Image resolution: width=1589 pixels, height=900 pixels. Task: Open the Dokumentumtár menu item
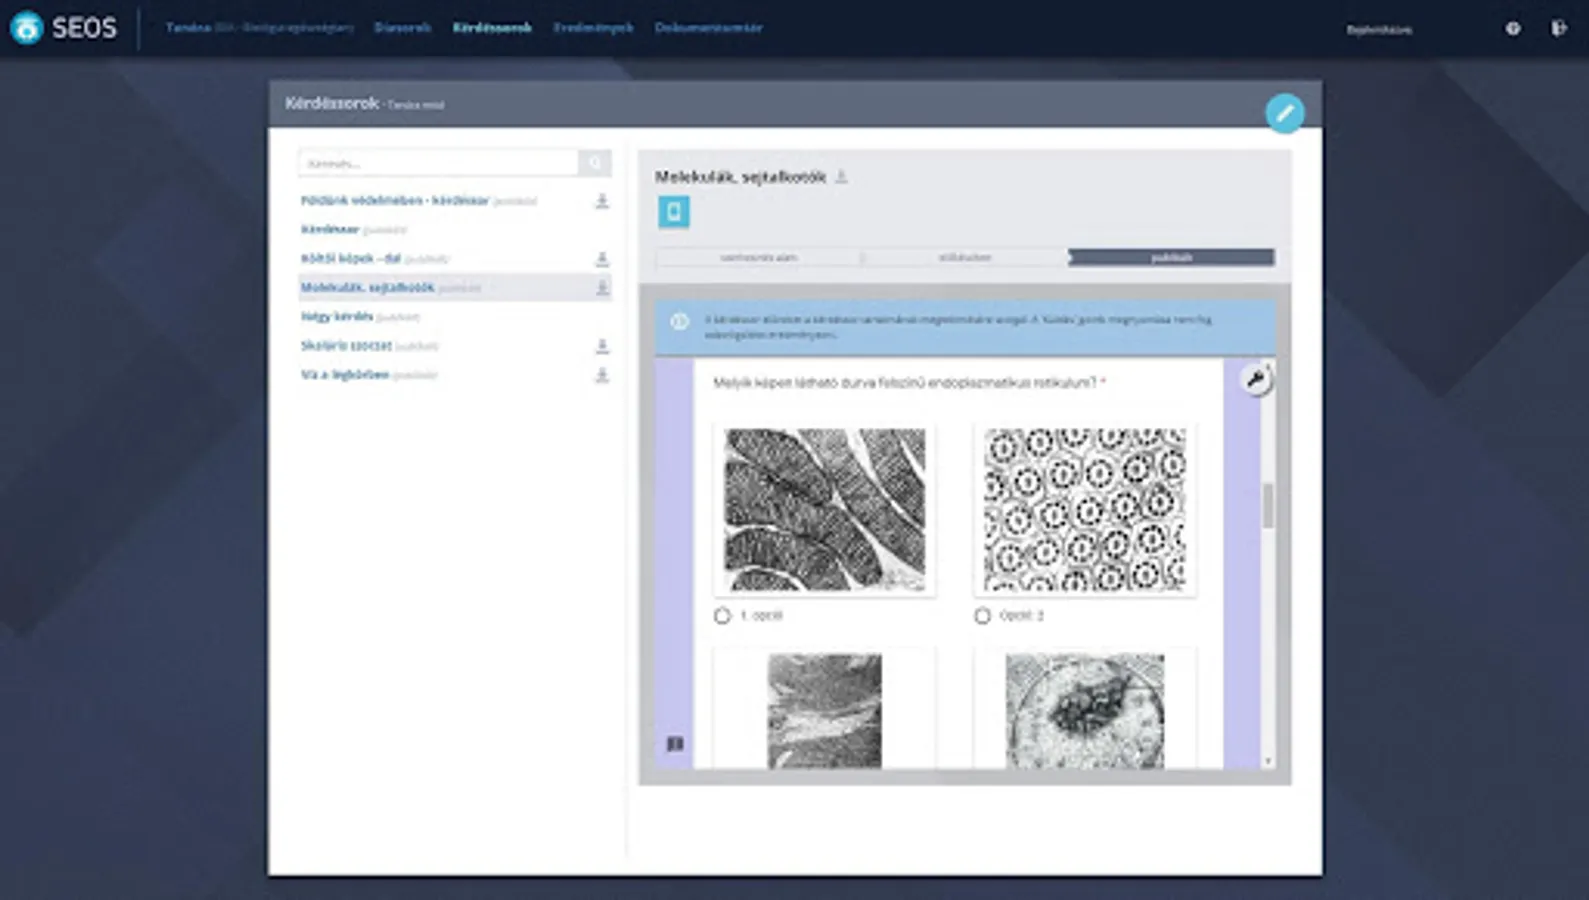click(708, 28)
